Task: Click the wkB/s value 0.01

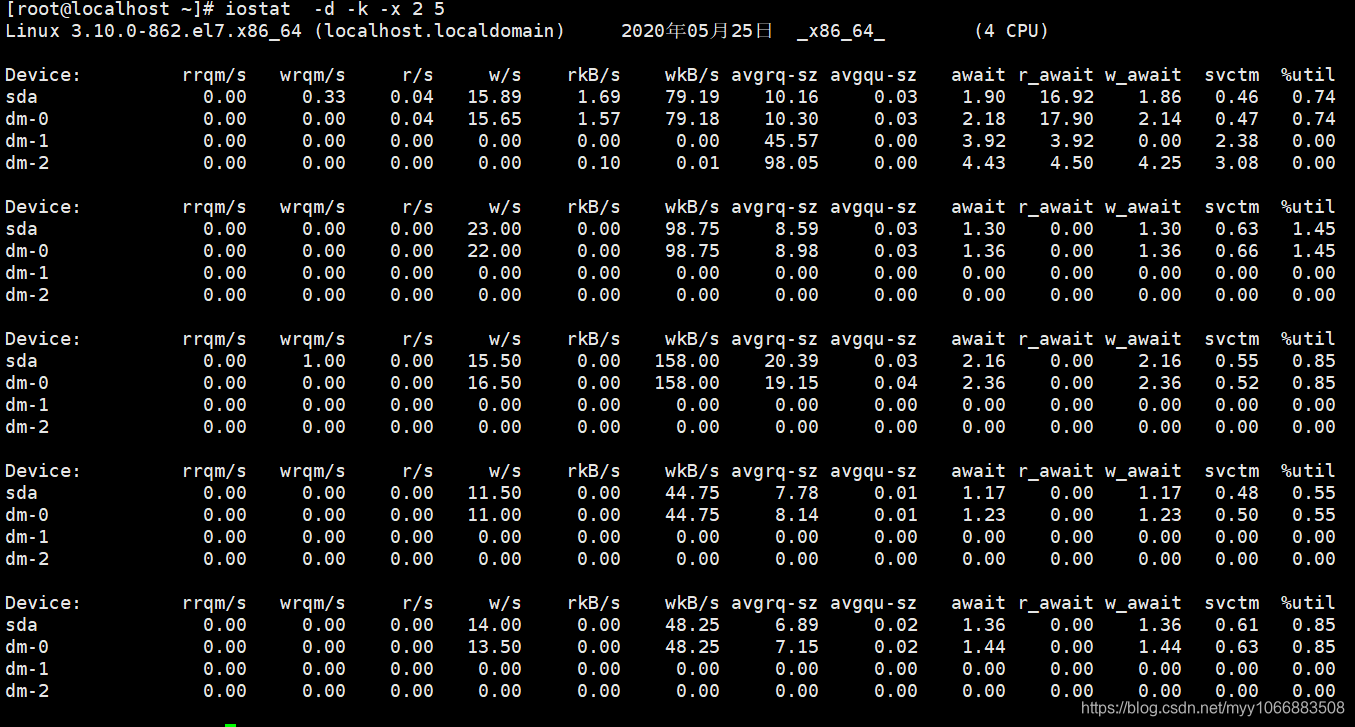Action: click(x=697, y=163)
